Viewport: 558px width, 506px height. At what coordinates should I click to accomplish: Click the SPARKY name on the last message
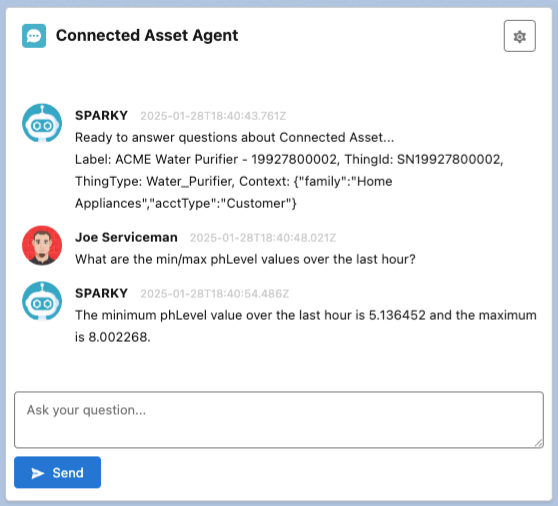pyautogui.click(x=101, y=293)
